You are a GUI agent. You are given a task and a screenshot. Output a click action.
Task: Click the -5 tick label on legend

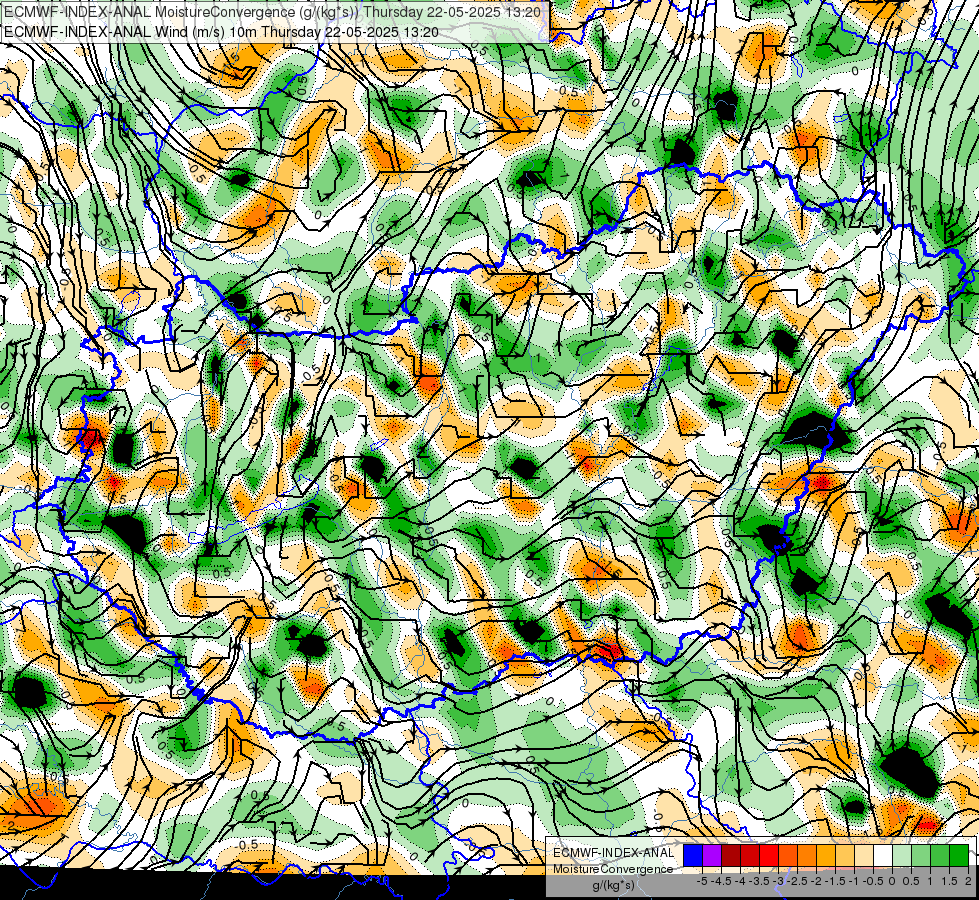point(702,881)
